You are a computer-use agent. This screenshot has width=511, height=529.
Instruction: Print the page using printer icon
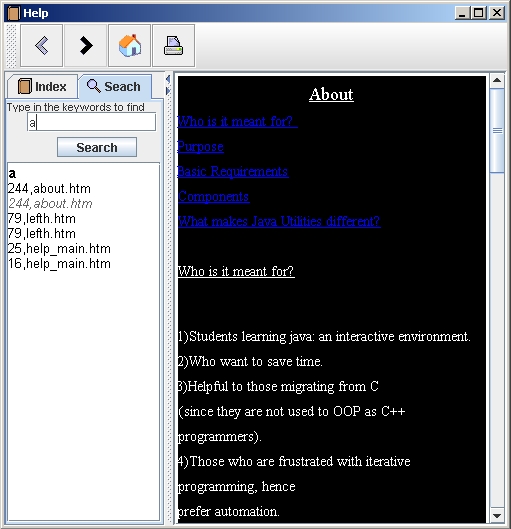pos(173,46)
